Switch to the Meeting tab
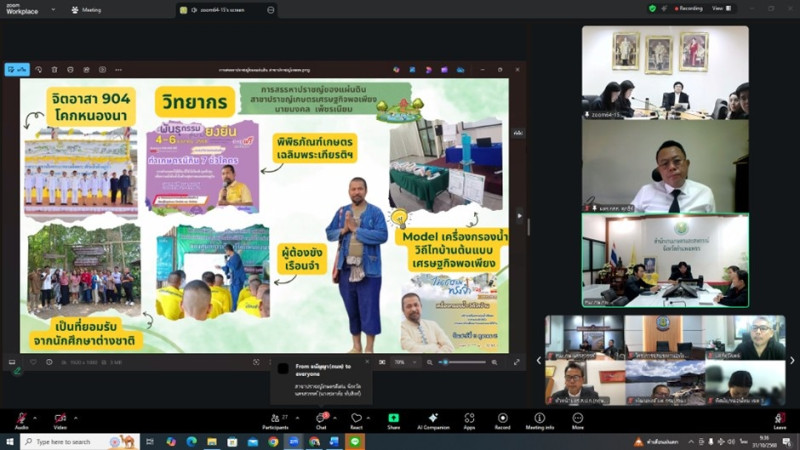 click(x=86, y=9)
